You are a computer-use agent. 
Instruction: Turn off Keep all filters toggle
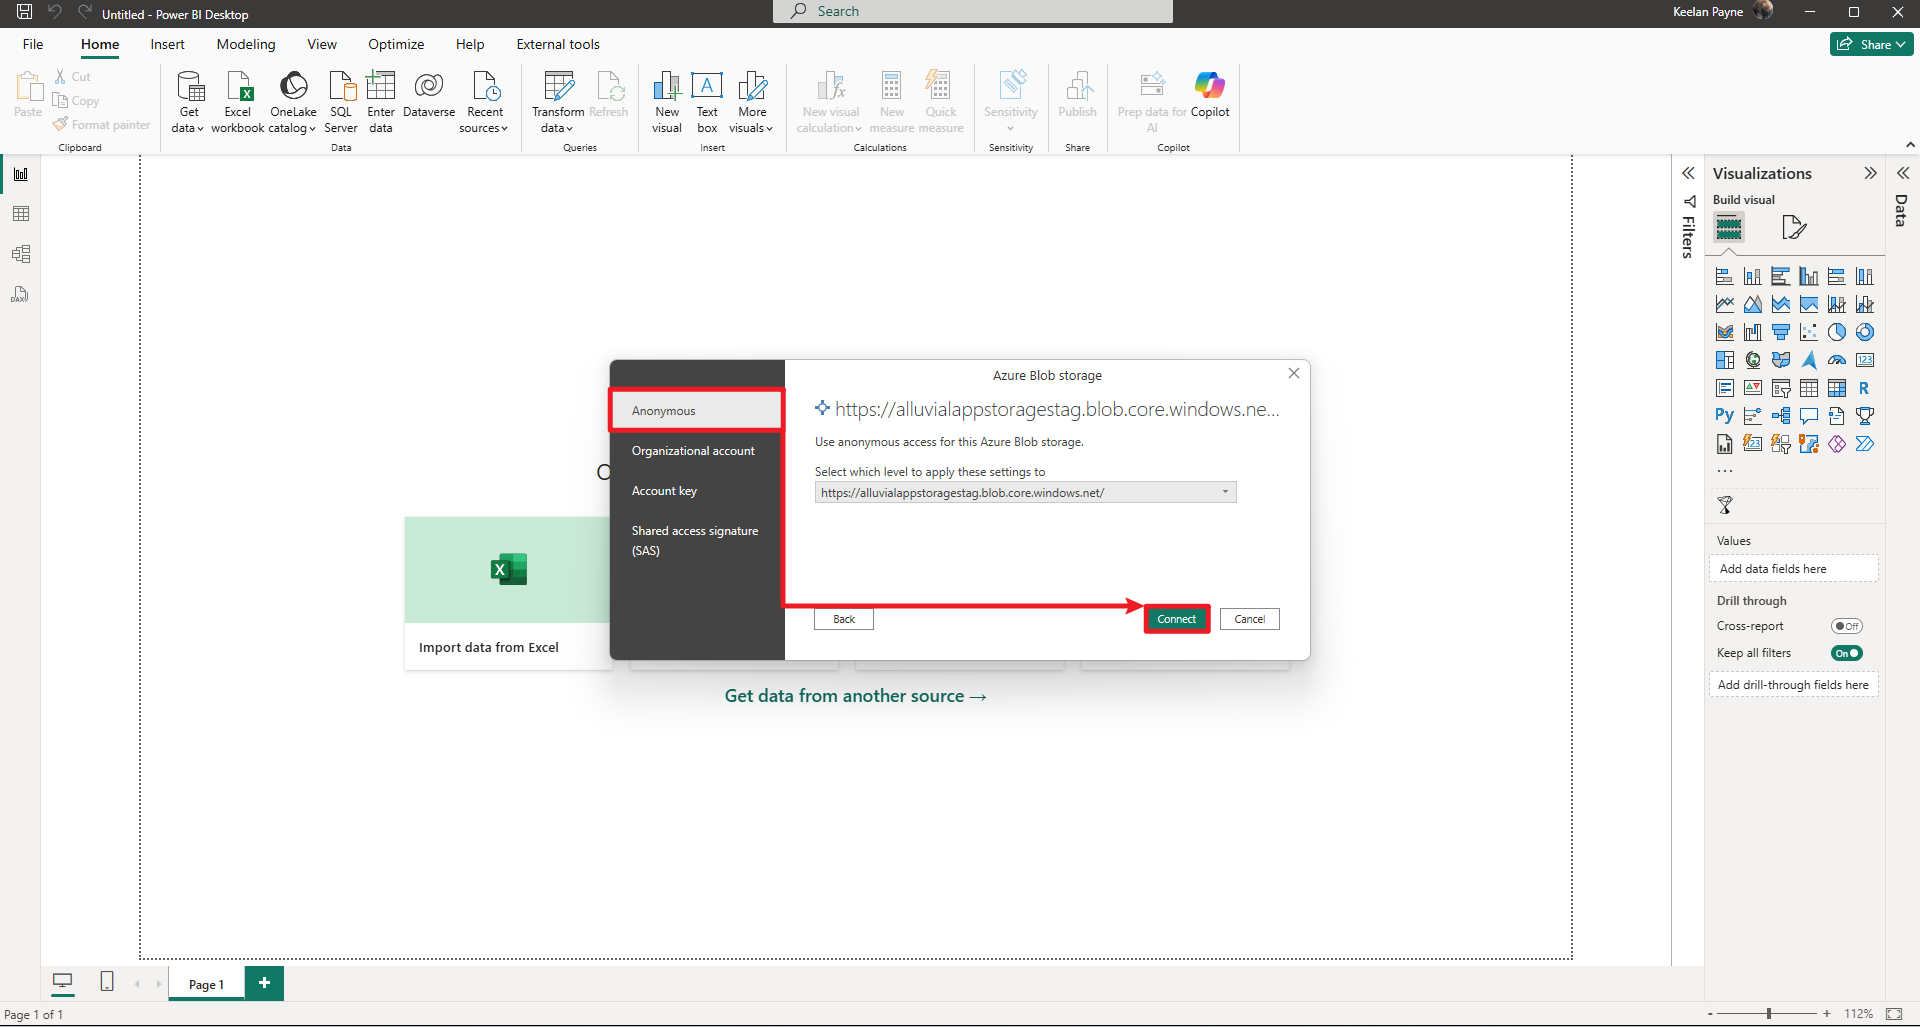(x=1846, y=653)
